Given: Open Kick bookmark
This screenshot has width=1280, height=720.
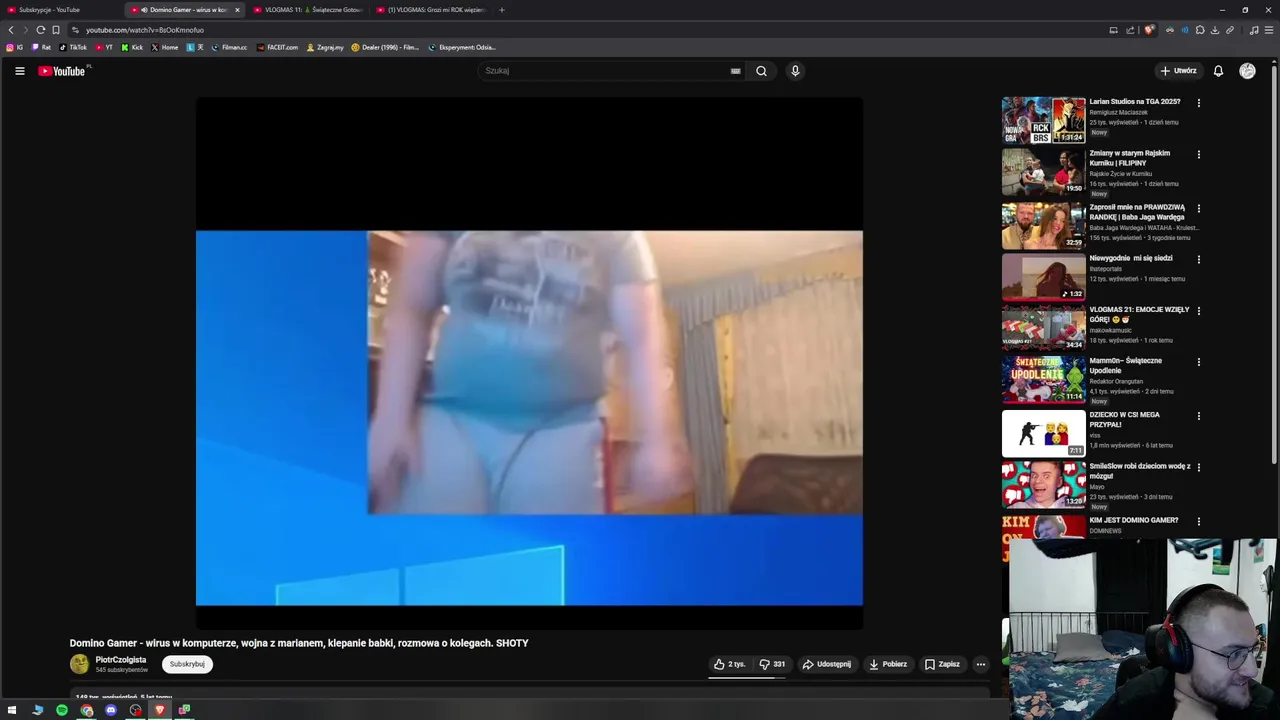Looking at the screenshot, I should pyautogui.click(x=132, y=47).
